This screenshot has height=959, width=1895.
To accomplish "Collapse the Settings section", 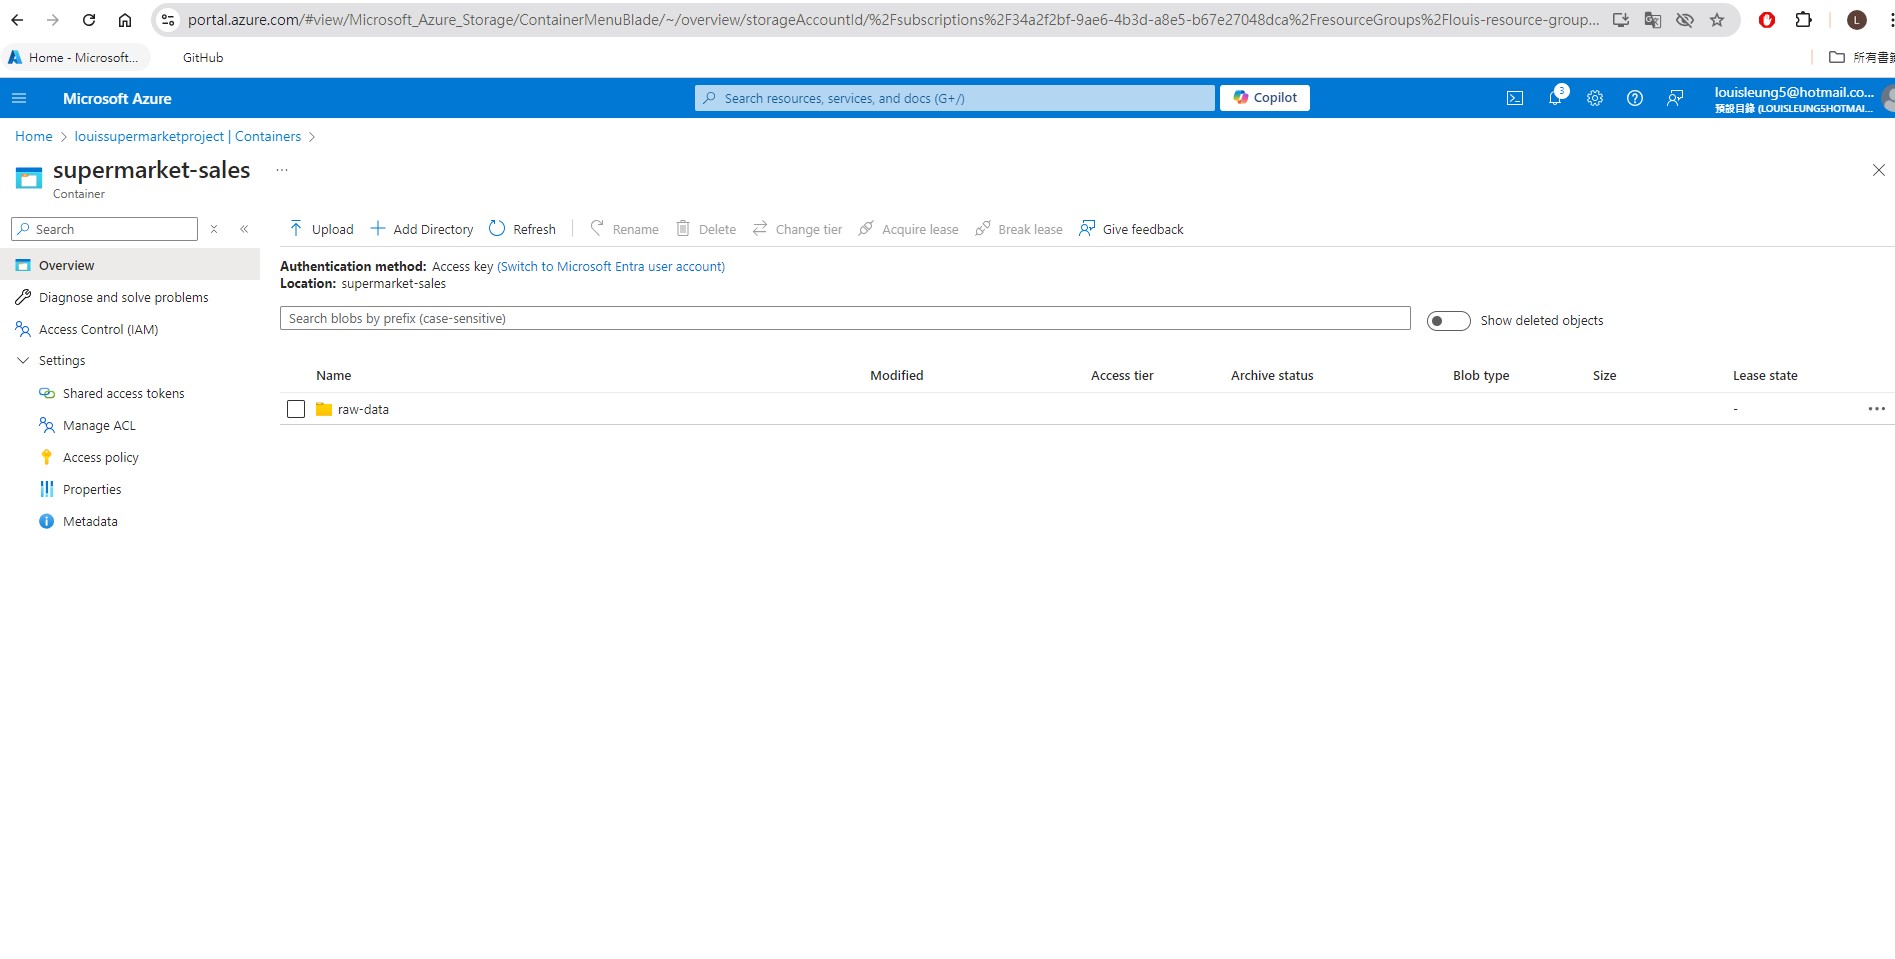I will (22, 360).
